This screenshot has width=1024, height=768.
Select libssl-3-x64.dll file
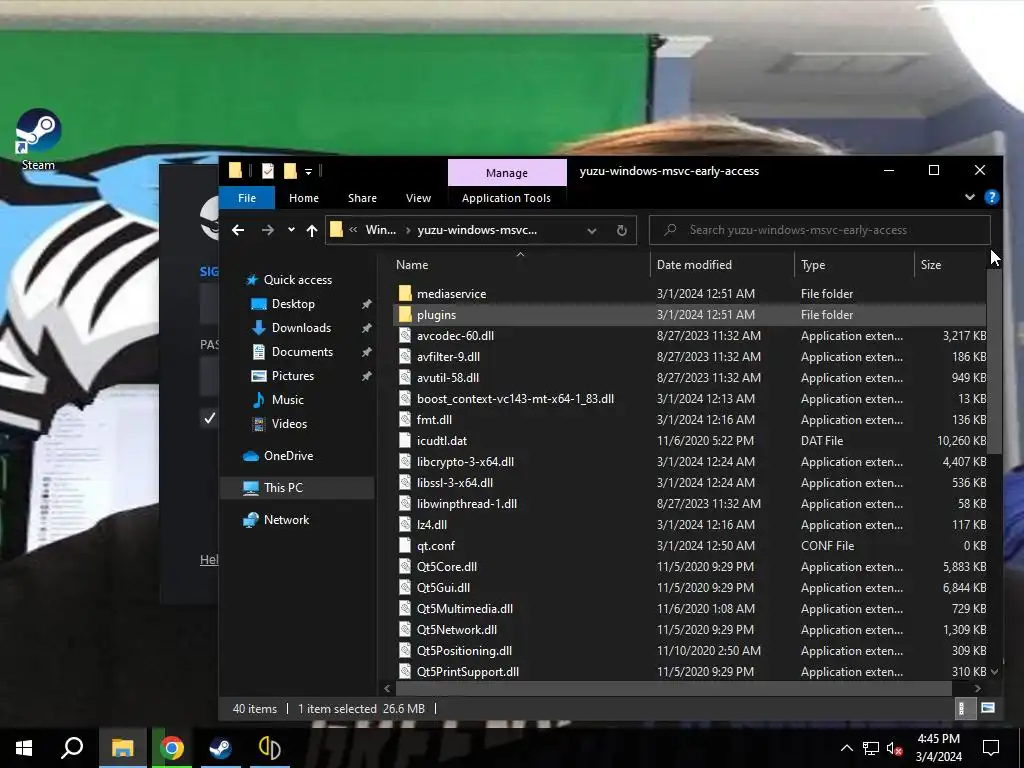pos(455,483)
